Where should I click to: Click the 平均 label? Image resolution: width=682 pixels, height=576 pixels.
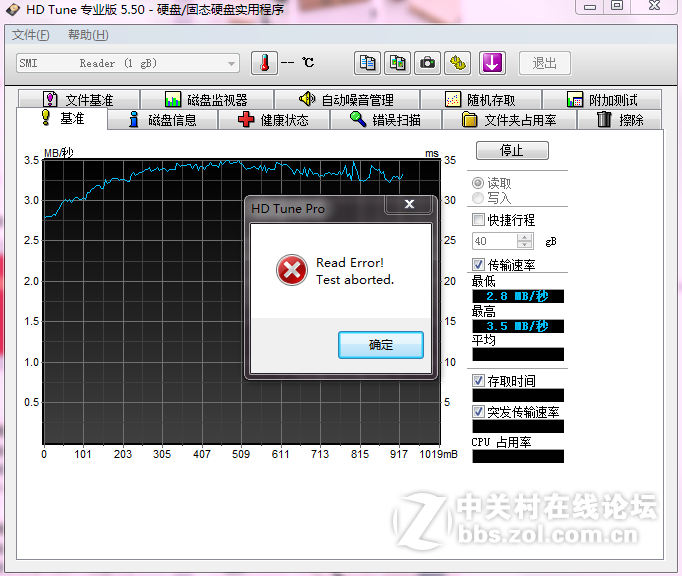(483, 340)
